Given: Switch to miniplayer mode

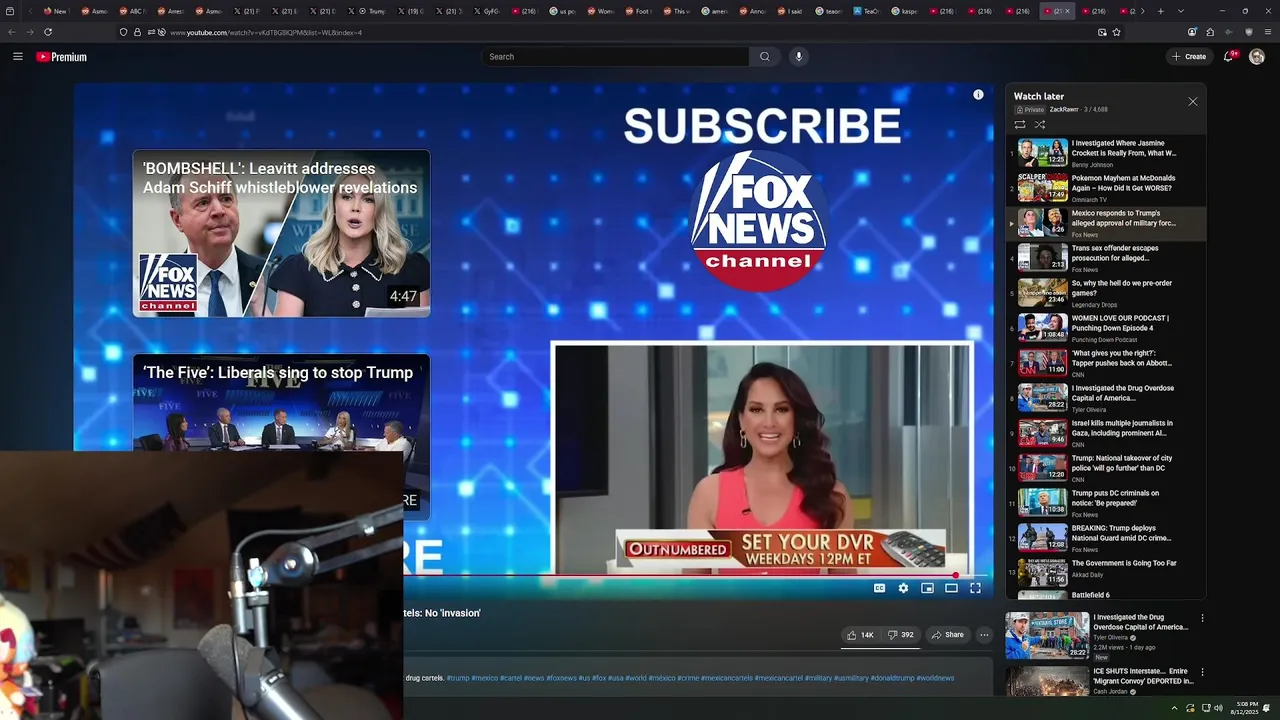Looking at the screenshot, I should click(927, 588).
